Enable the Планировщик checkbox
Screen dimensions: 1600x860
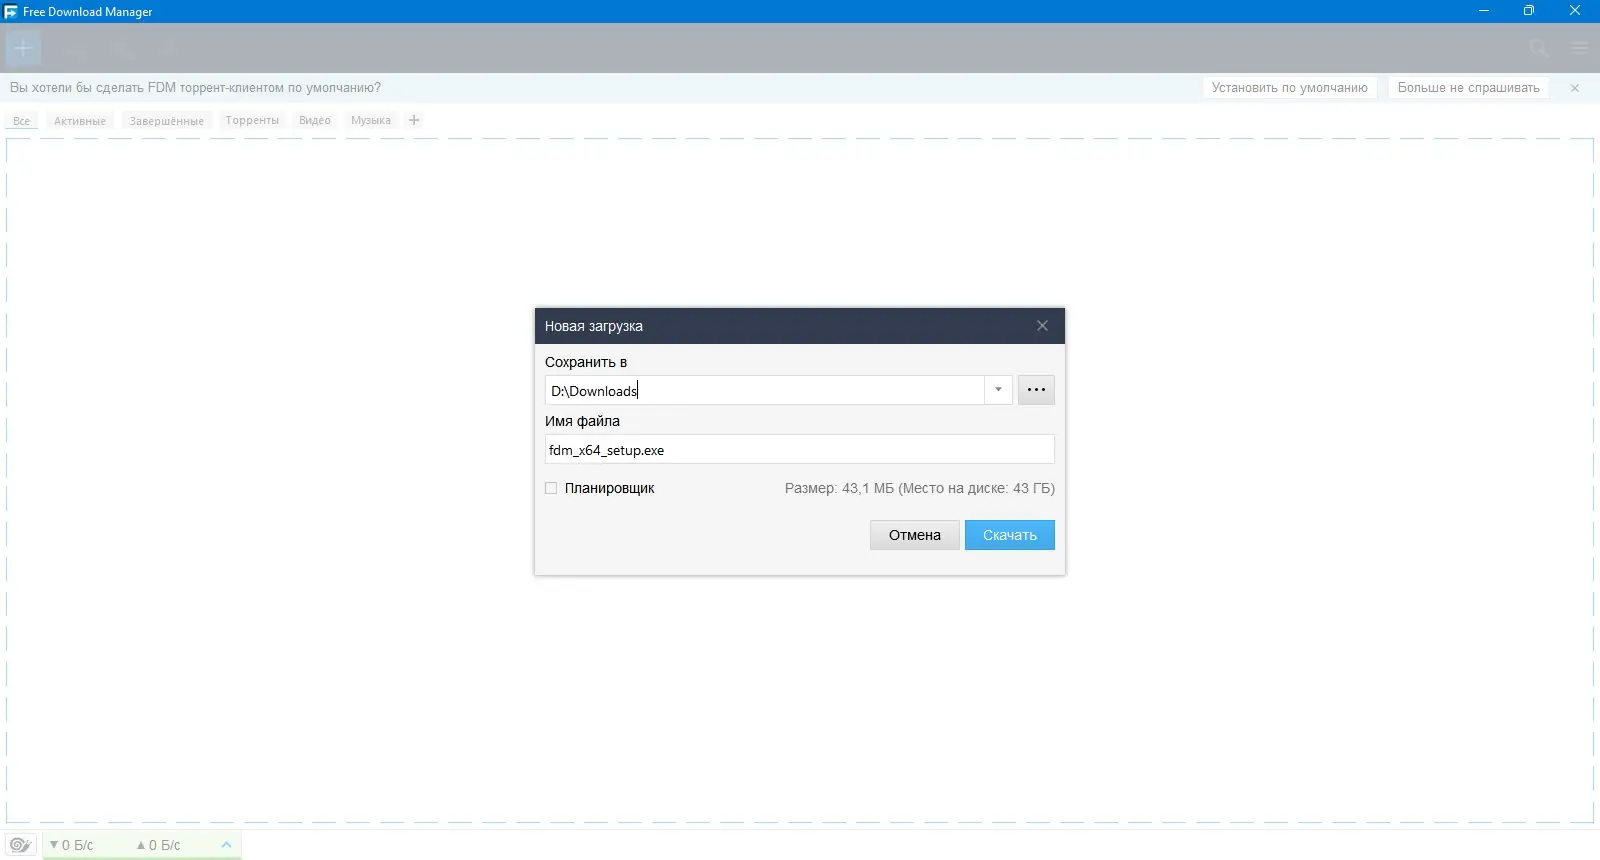[551, 488]
